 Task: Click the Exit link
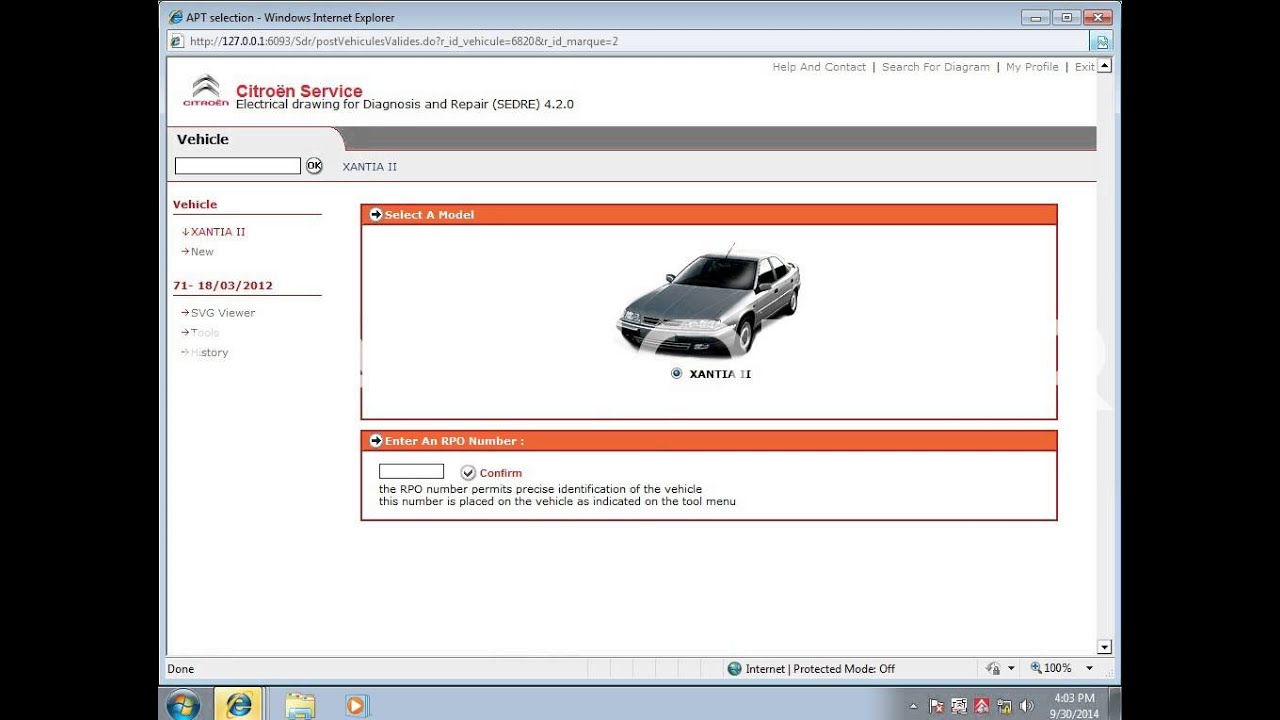pos(1084,67)
